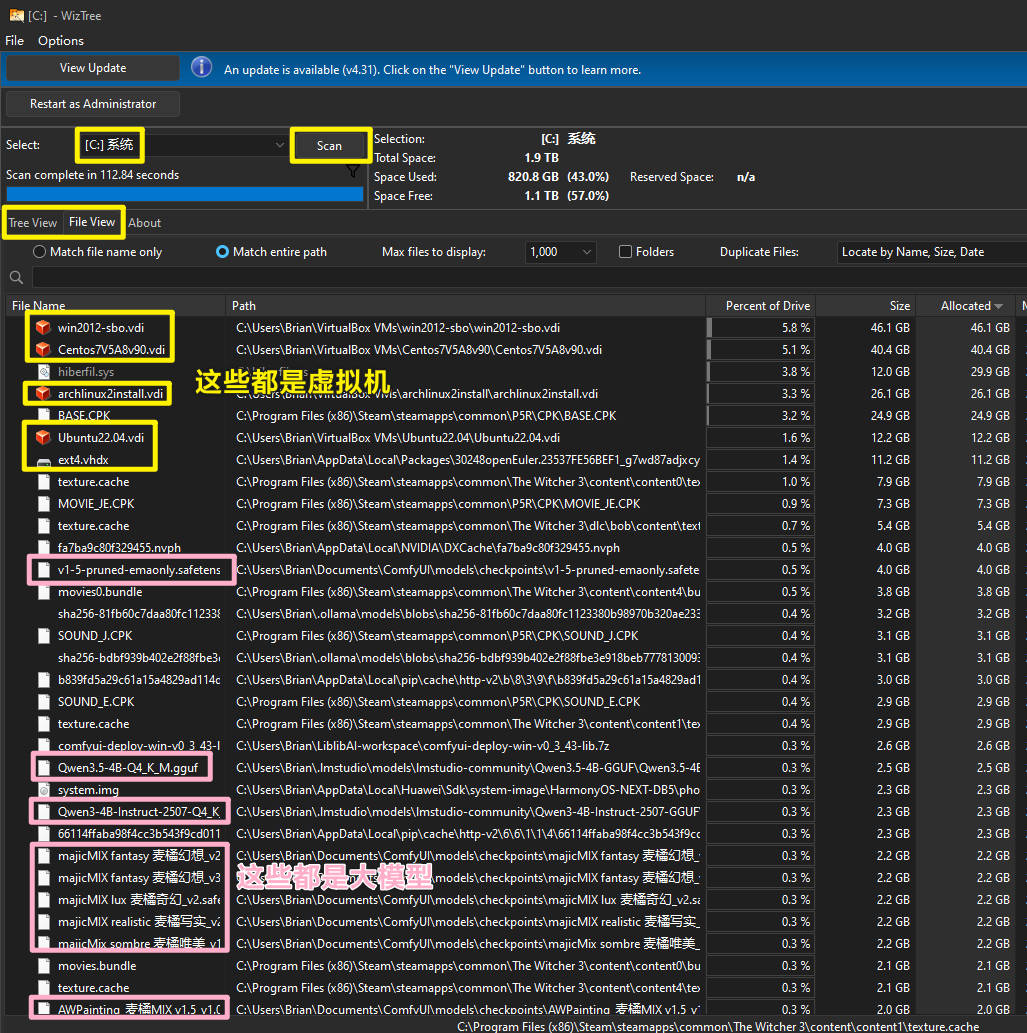
Task: Sort by the Size column header
Action: (x=866, y=306)
